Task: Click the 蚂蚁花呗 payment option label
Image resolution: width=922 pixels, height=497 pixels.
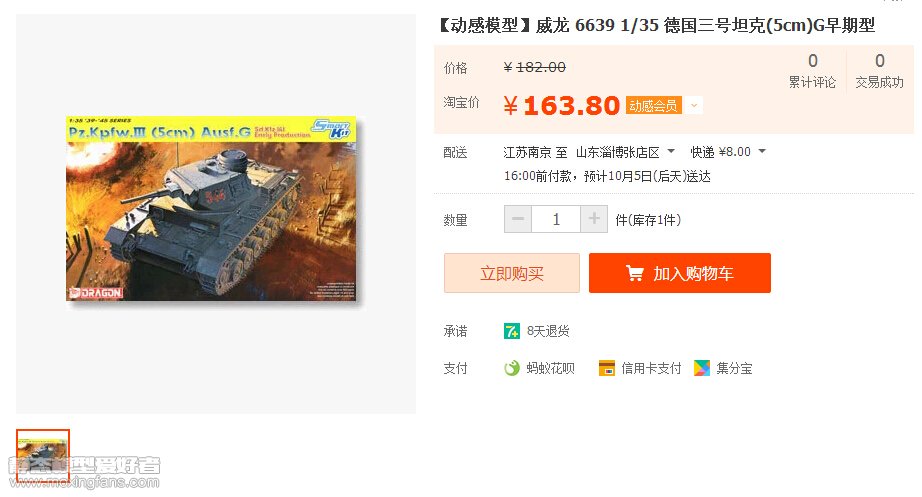Action: point(550,368)
